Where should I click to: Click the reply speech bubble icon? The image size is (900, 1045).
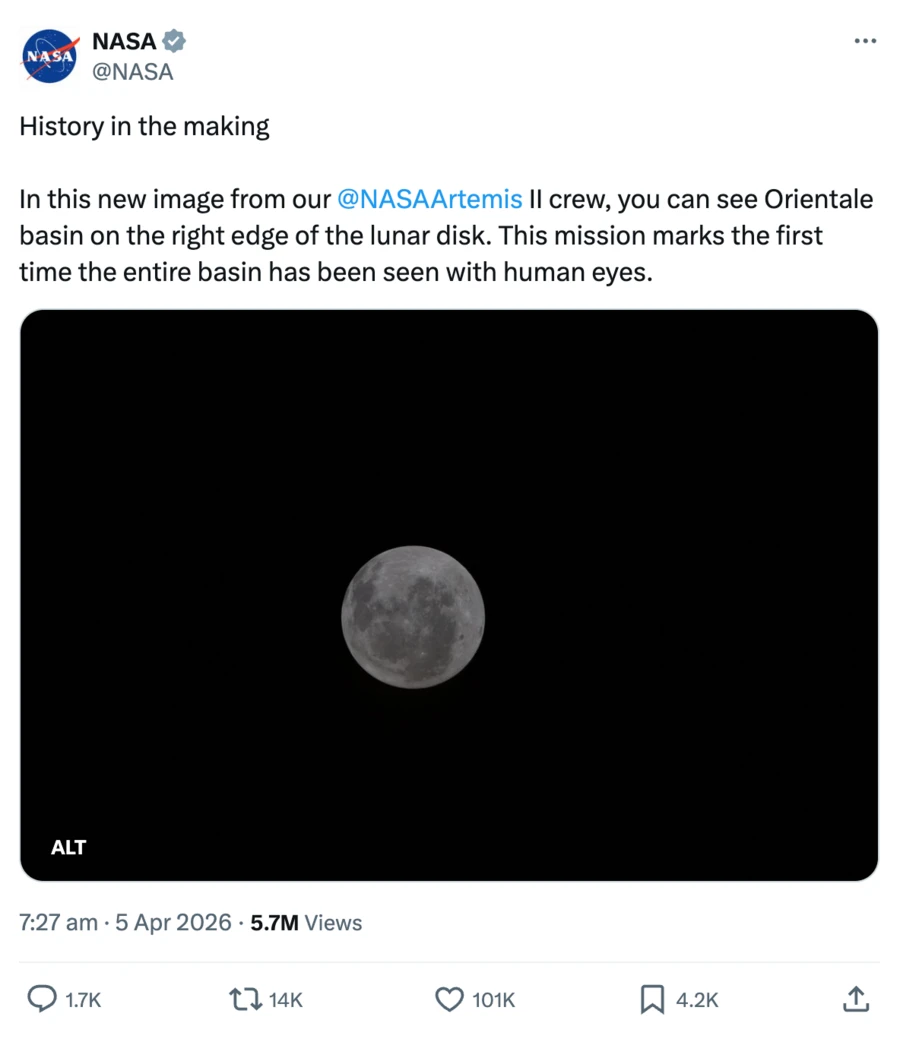(x=40, y=999)
